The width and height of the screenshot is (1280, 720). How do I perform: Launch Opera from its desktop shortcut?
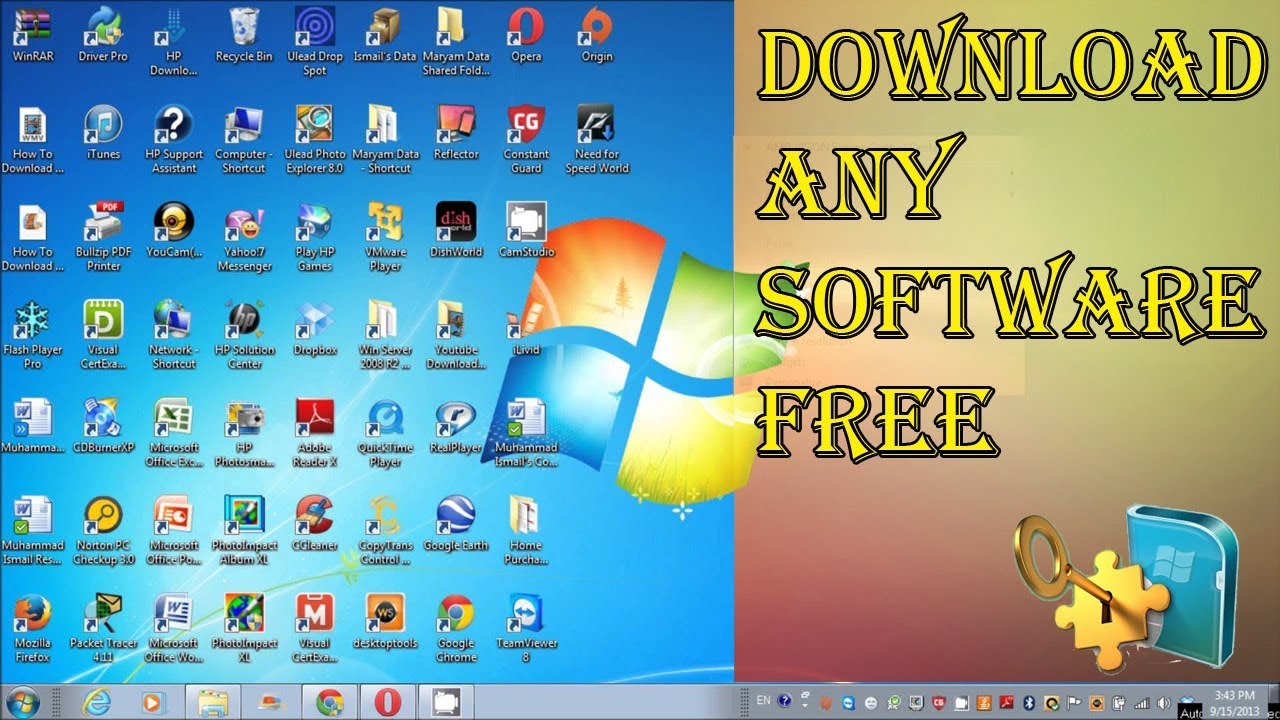[526, 35]
